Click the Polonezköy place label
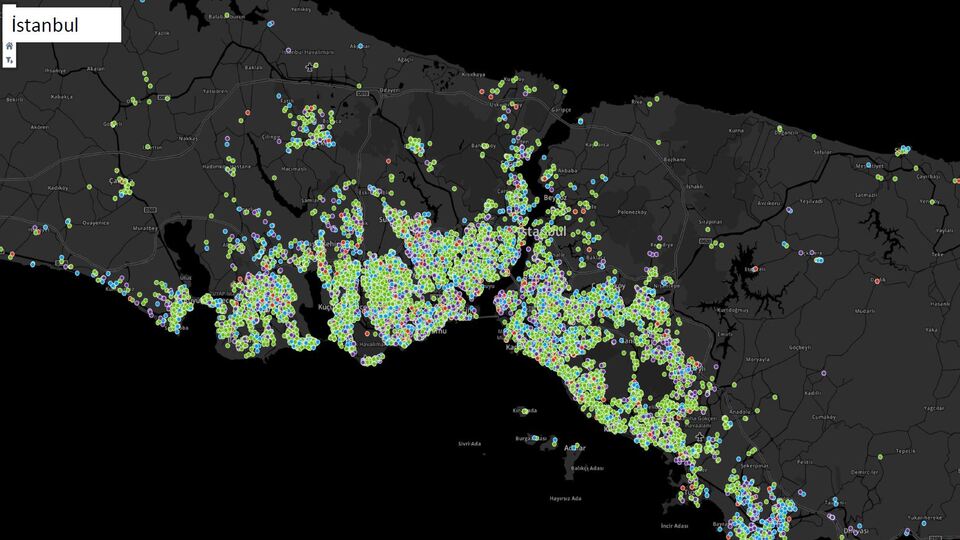The height and width of the screenshot is (540, 960). tap(634, 212)
